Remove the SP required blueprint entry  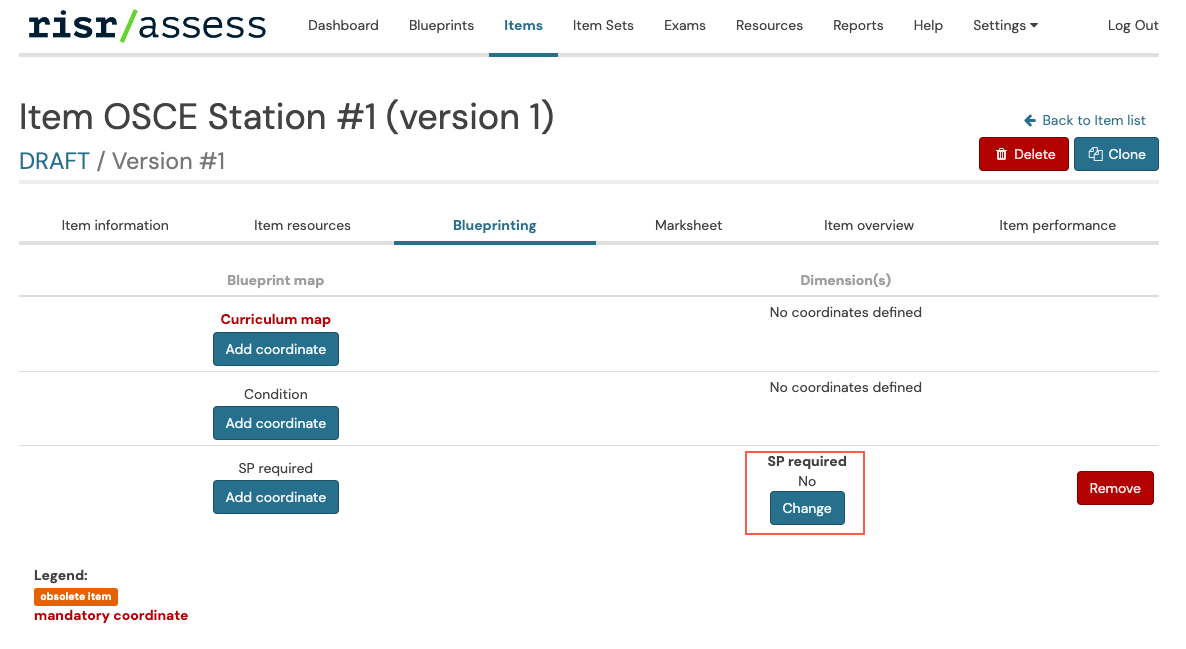pos(1114,488)
